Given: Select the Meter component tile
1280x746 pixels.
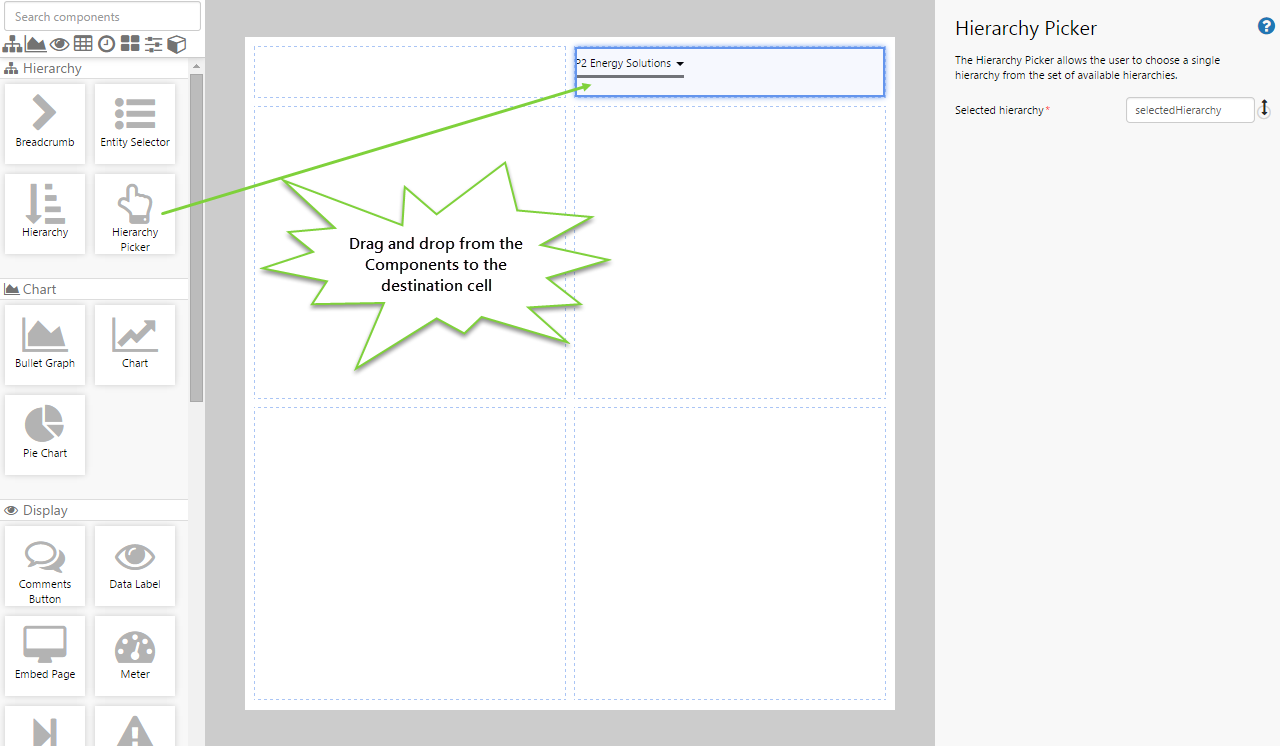Looking at the screenshot, I should click(135, 655).
